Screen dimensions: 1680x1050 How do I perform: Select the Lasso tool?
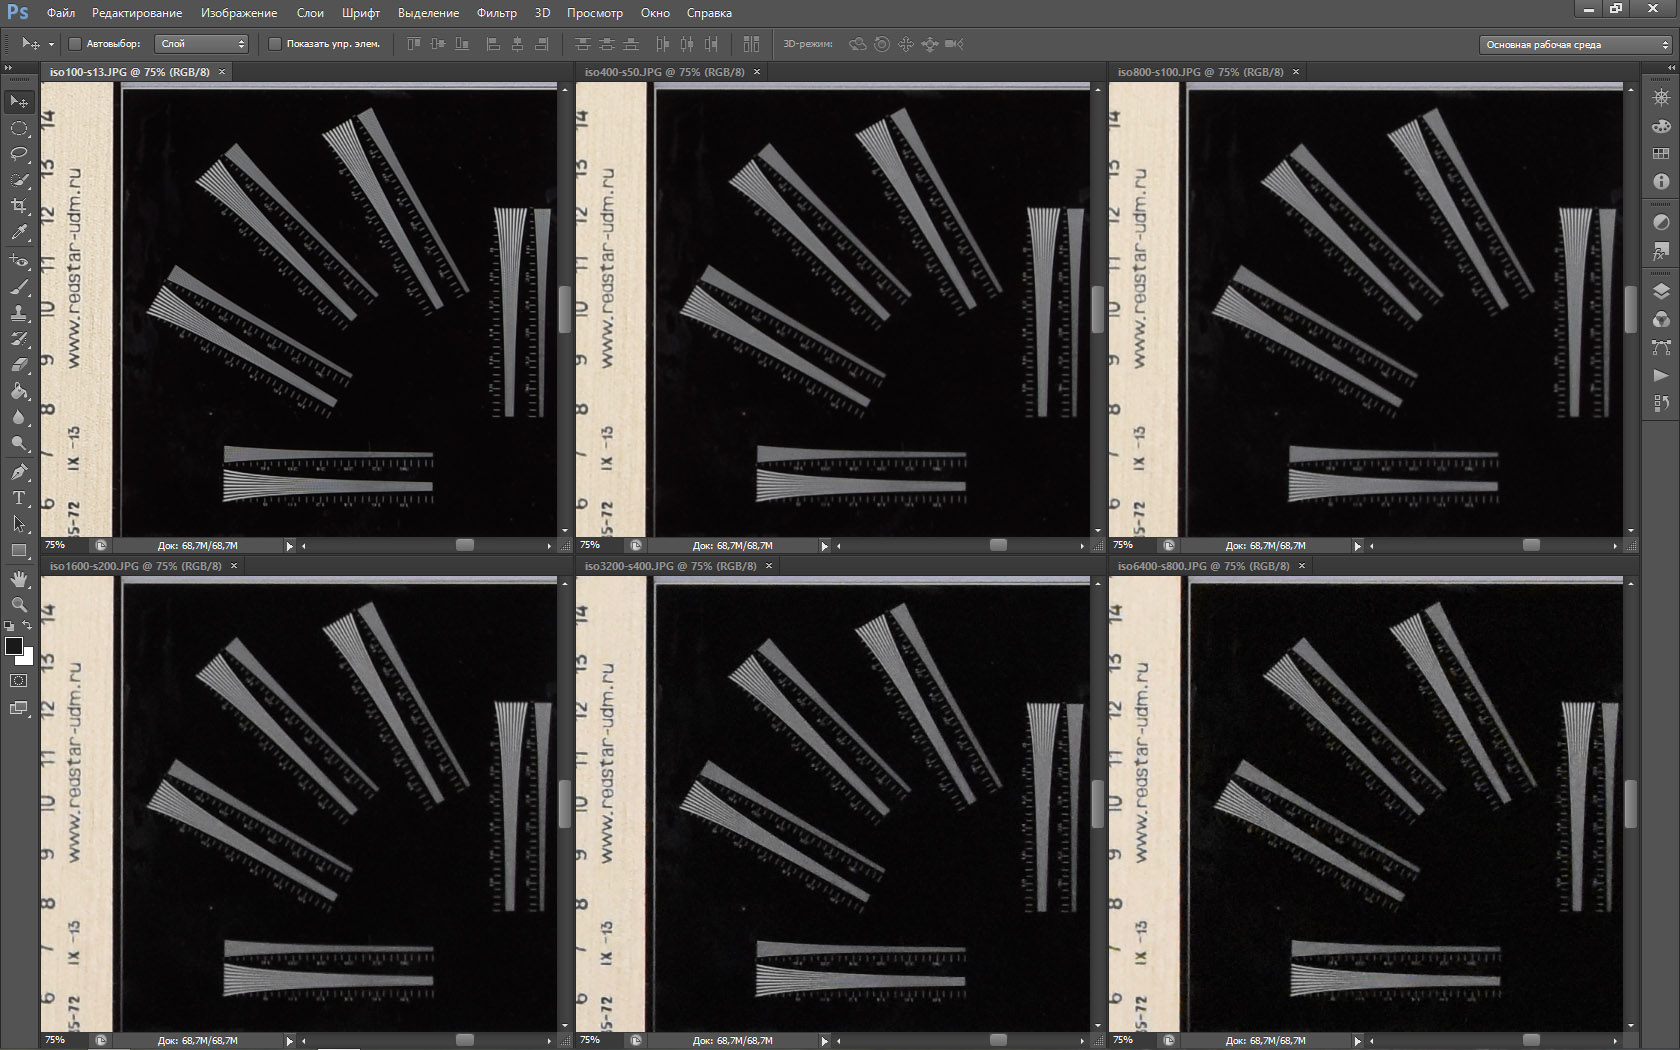tap(19, 154)
